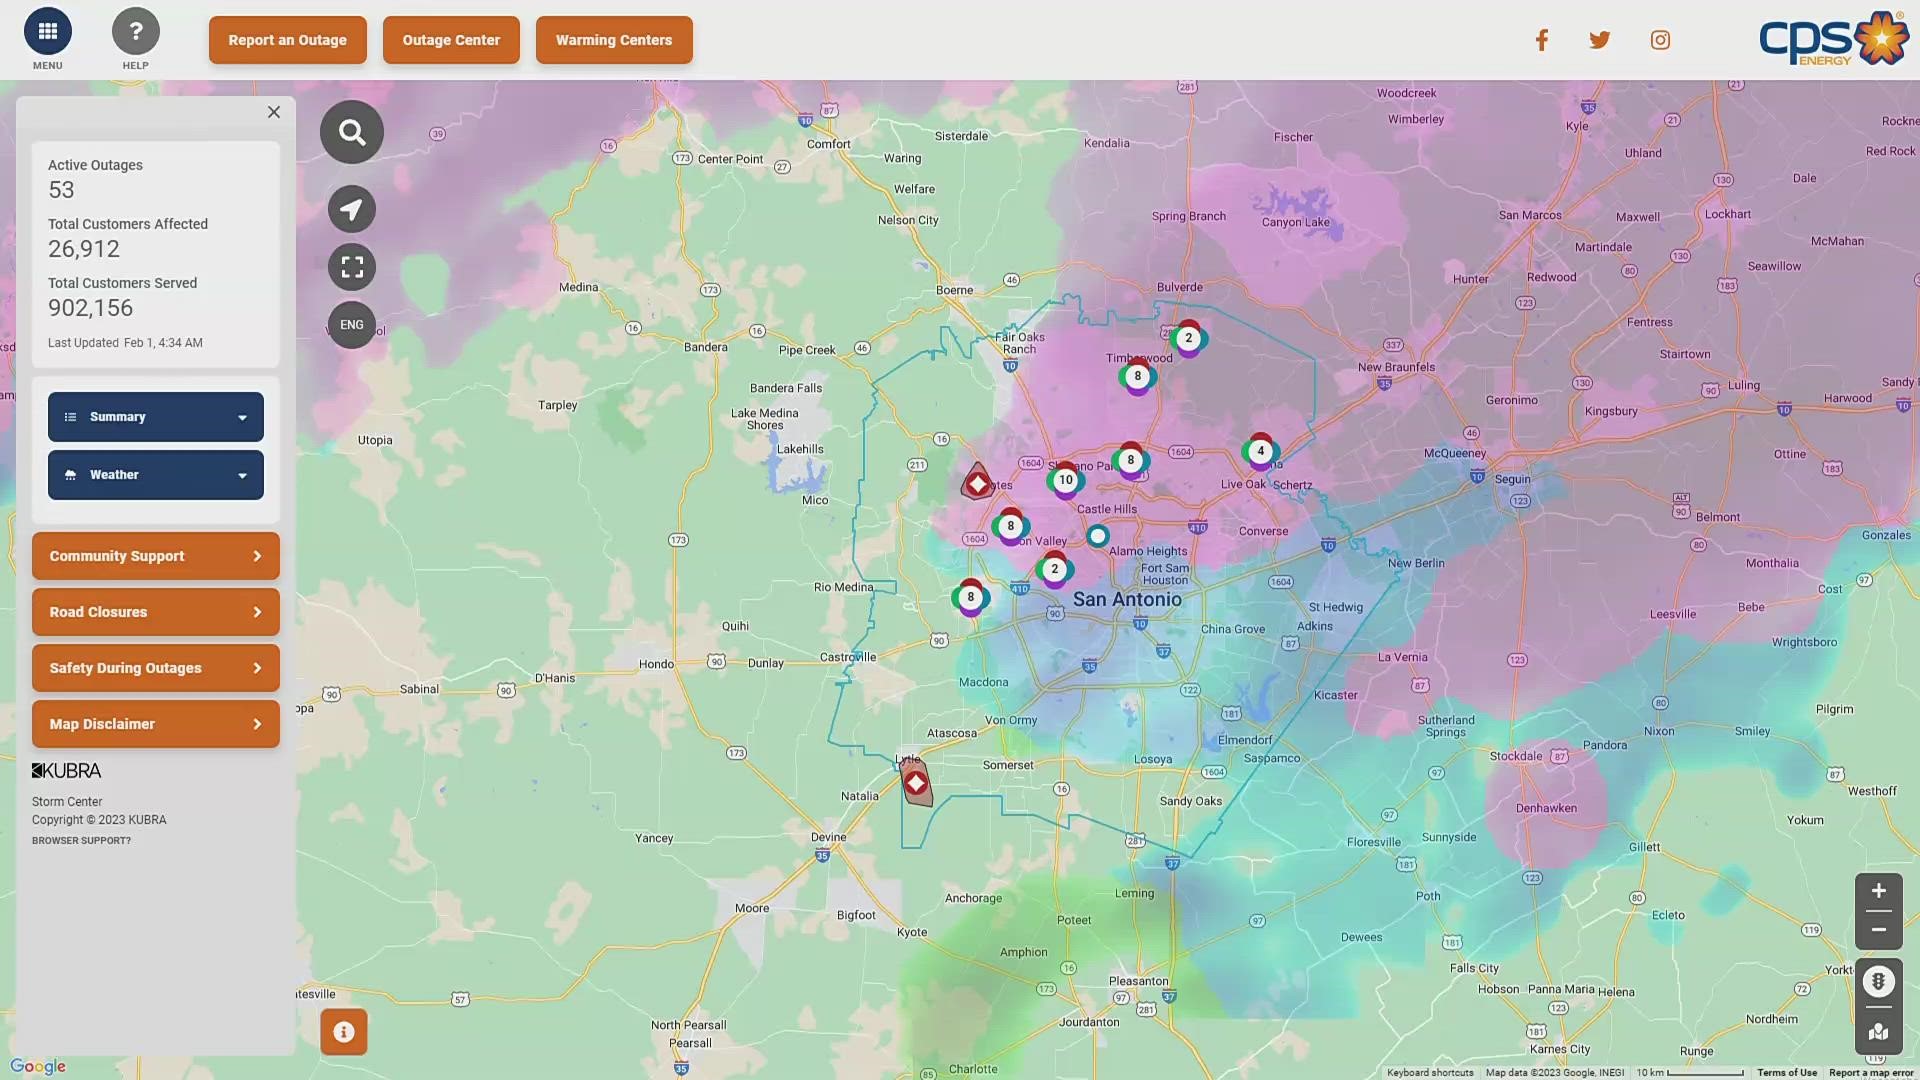Screen dimensions: 1920x1080
Task: Open the Outage Center page
Action: [x=450, y=40]
